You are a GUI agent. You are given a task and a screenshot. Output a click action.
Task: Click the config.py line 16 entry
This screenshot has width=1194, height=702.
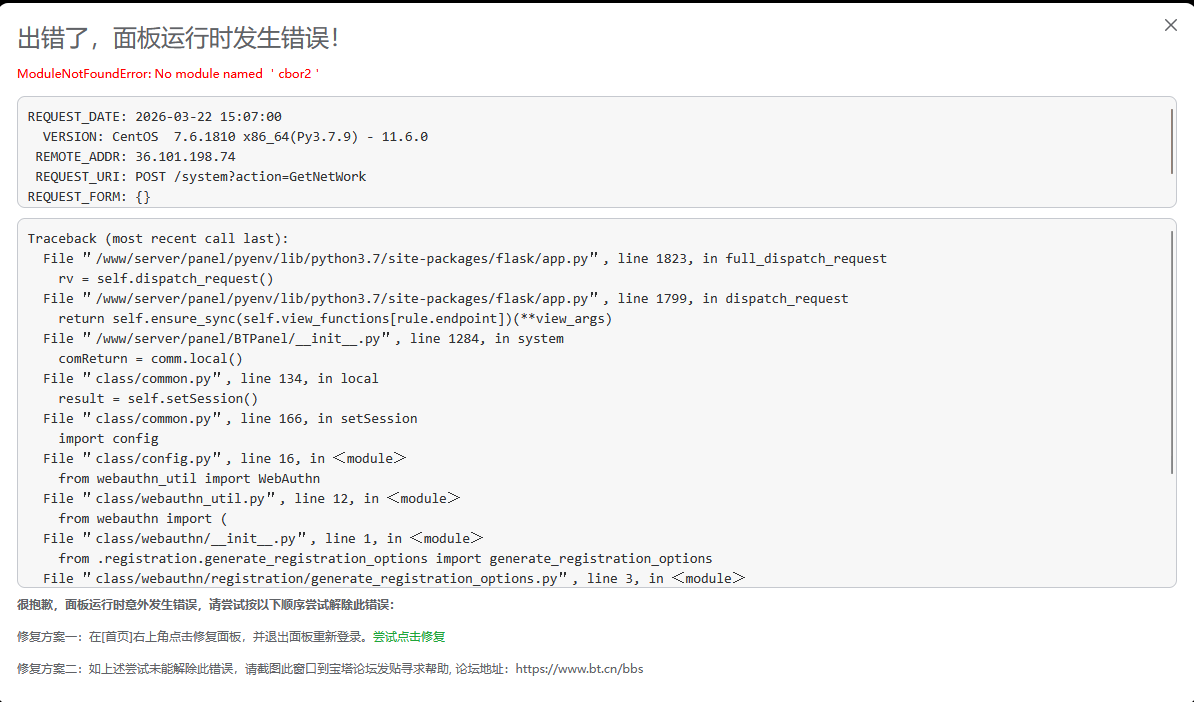pos(225,459)
